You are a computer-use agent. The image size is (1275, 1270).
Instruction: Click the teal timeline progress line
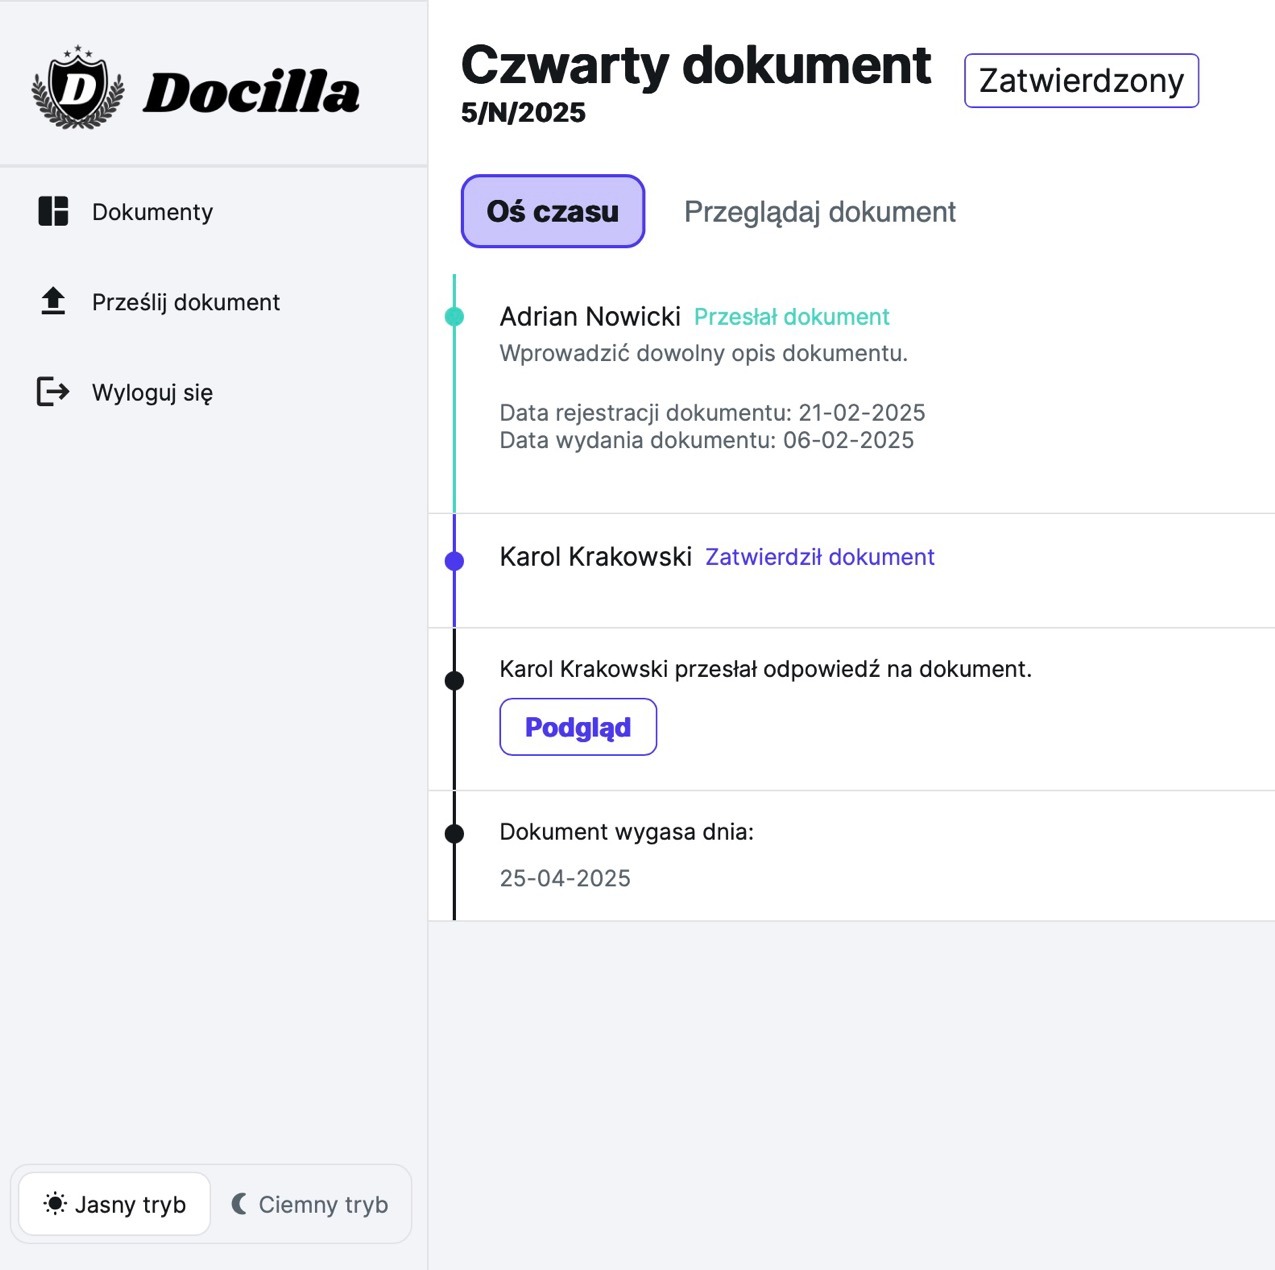456,430
